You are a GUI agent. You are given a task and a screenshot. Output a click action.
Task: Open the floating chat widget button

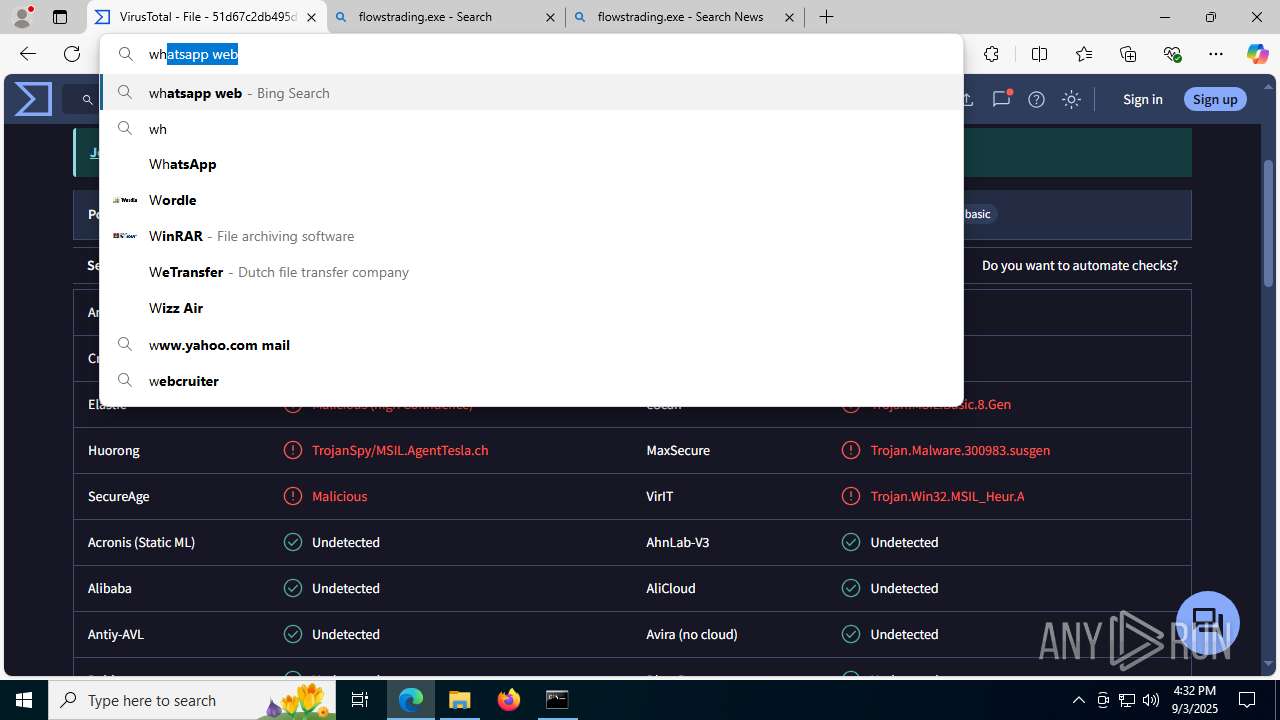[1208, 622]
